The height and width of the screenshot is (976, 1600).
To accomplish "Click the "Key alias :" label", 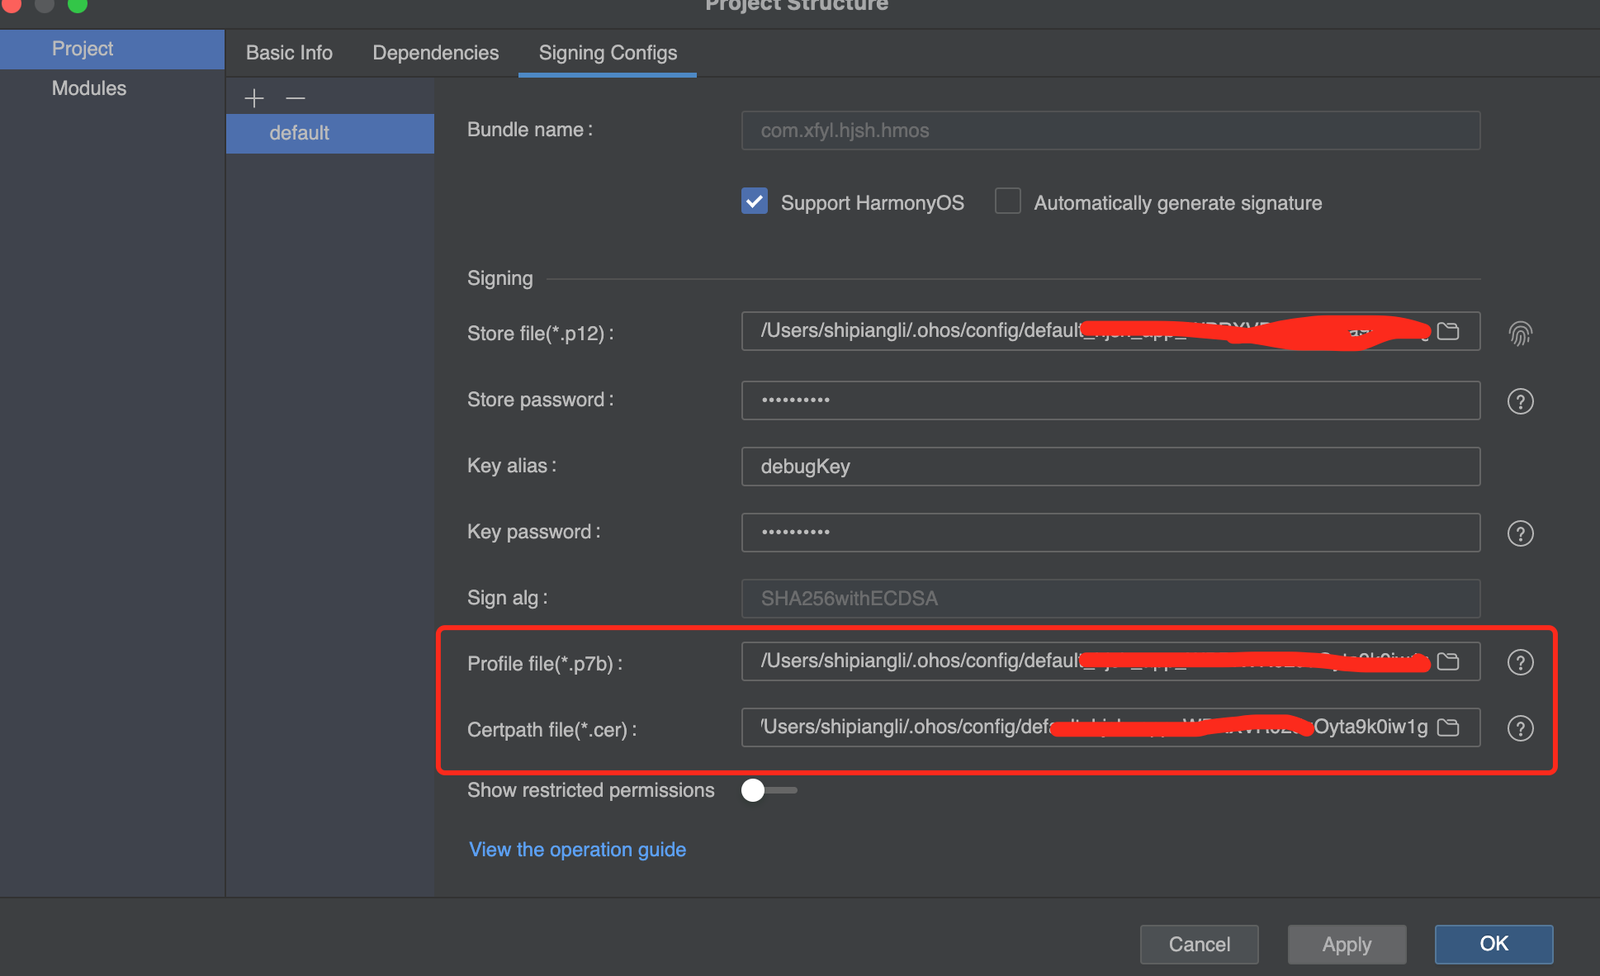I will 512,465.
